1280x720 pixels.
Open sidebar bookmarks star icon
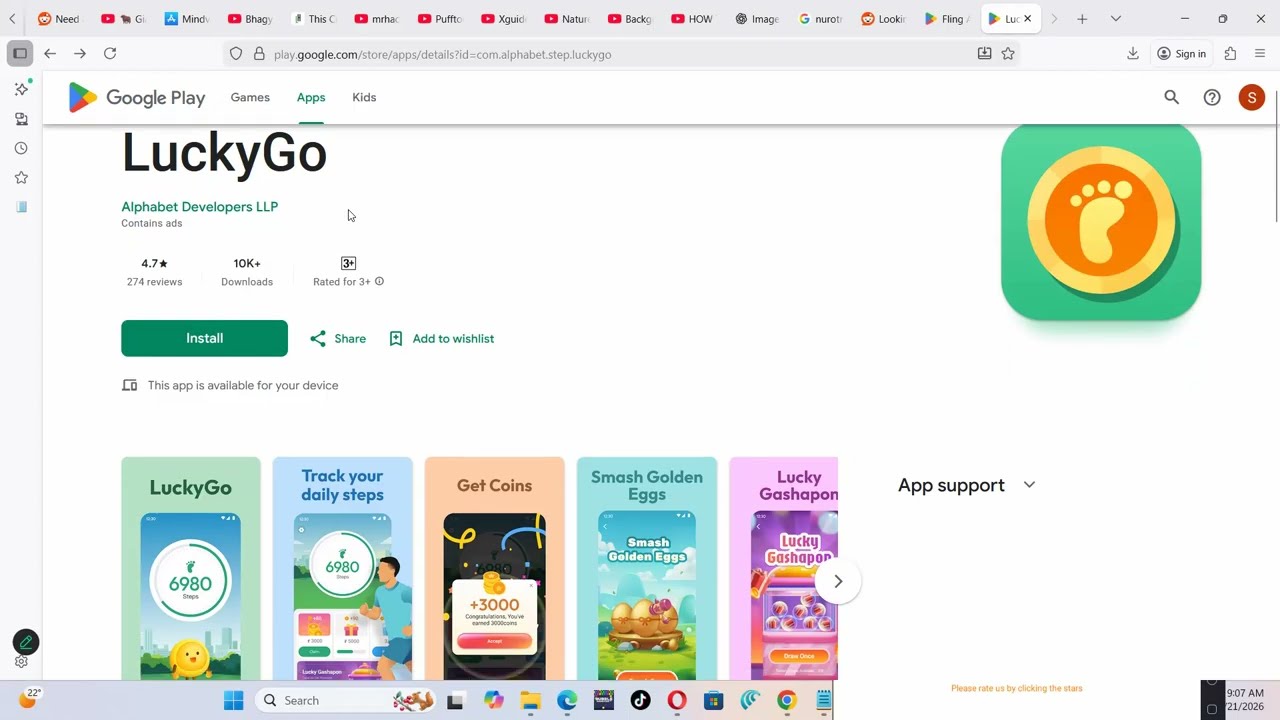(21, 178)
